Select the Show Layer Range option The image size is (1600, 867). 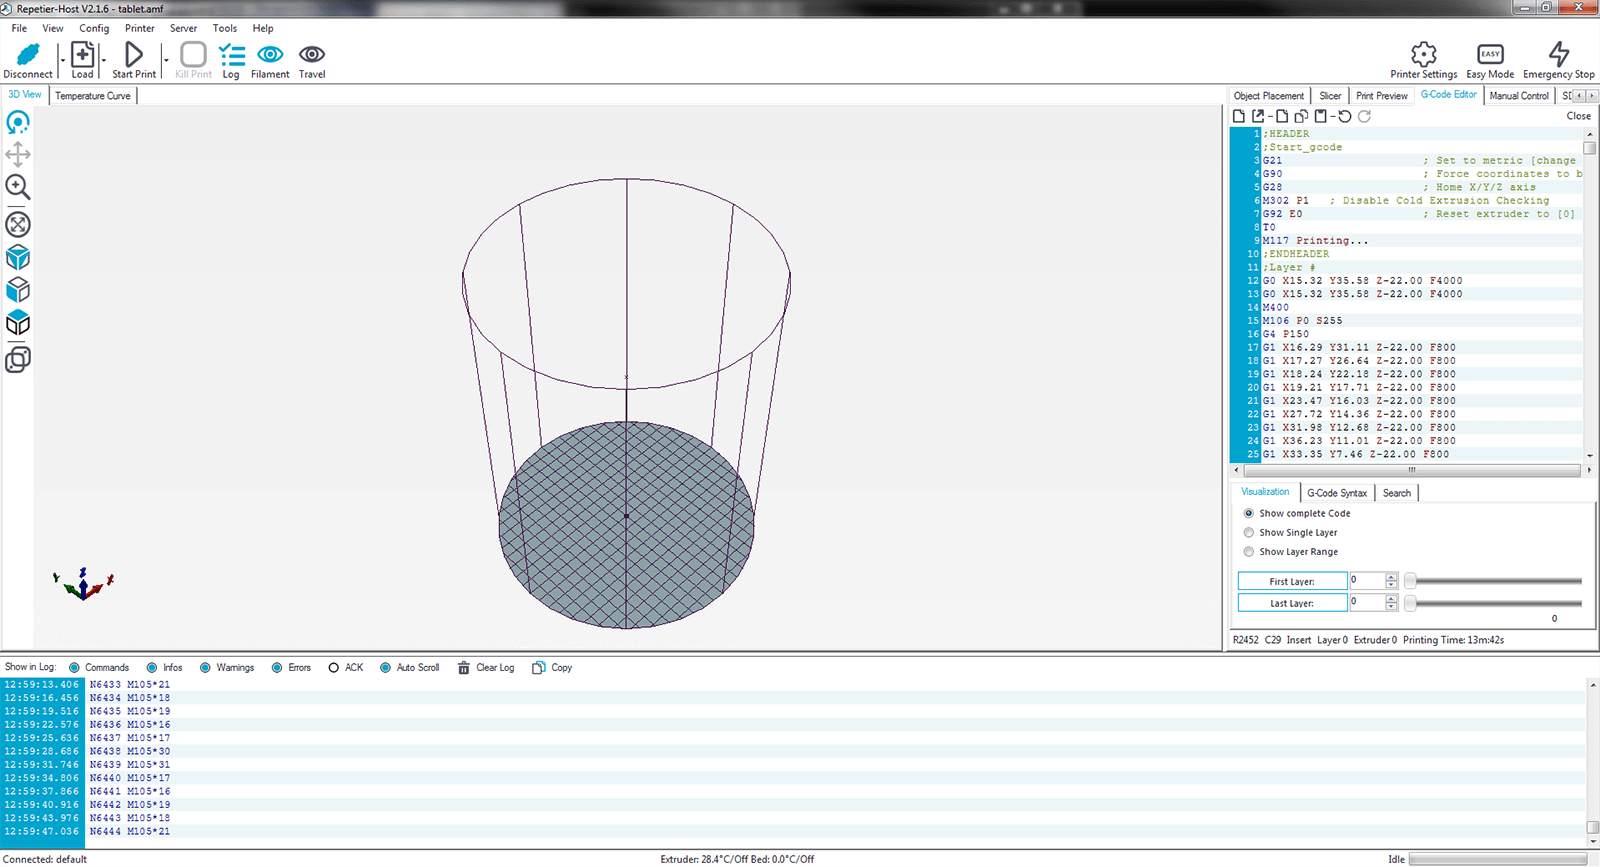pos(1248,551)
